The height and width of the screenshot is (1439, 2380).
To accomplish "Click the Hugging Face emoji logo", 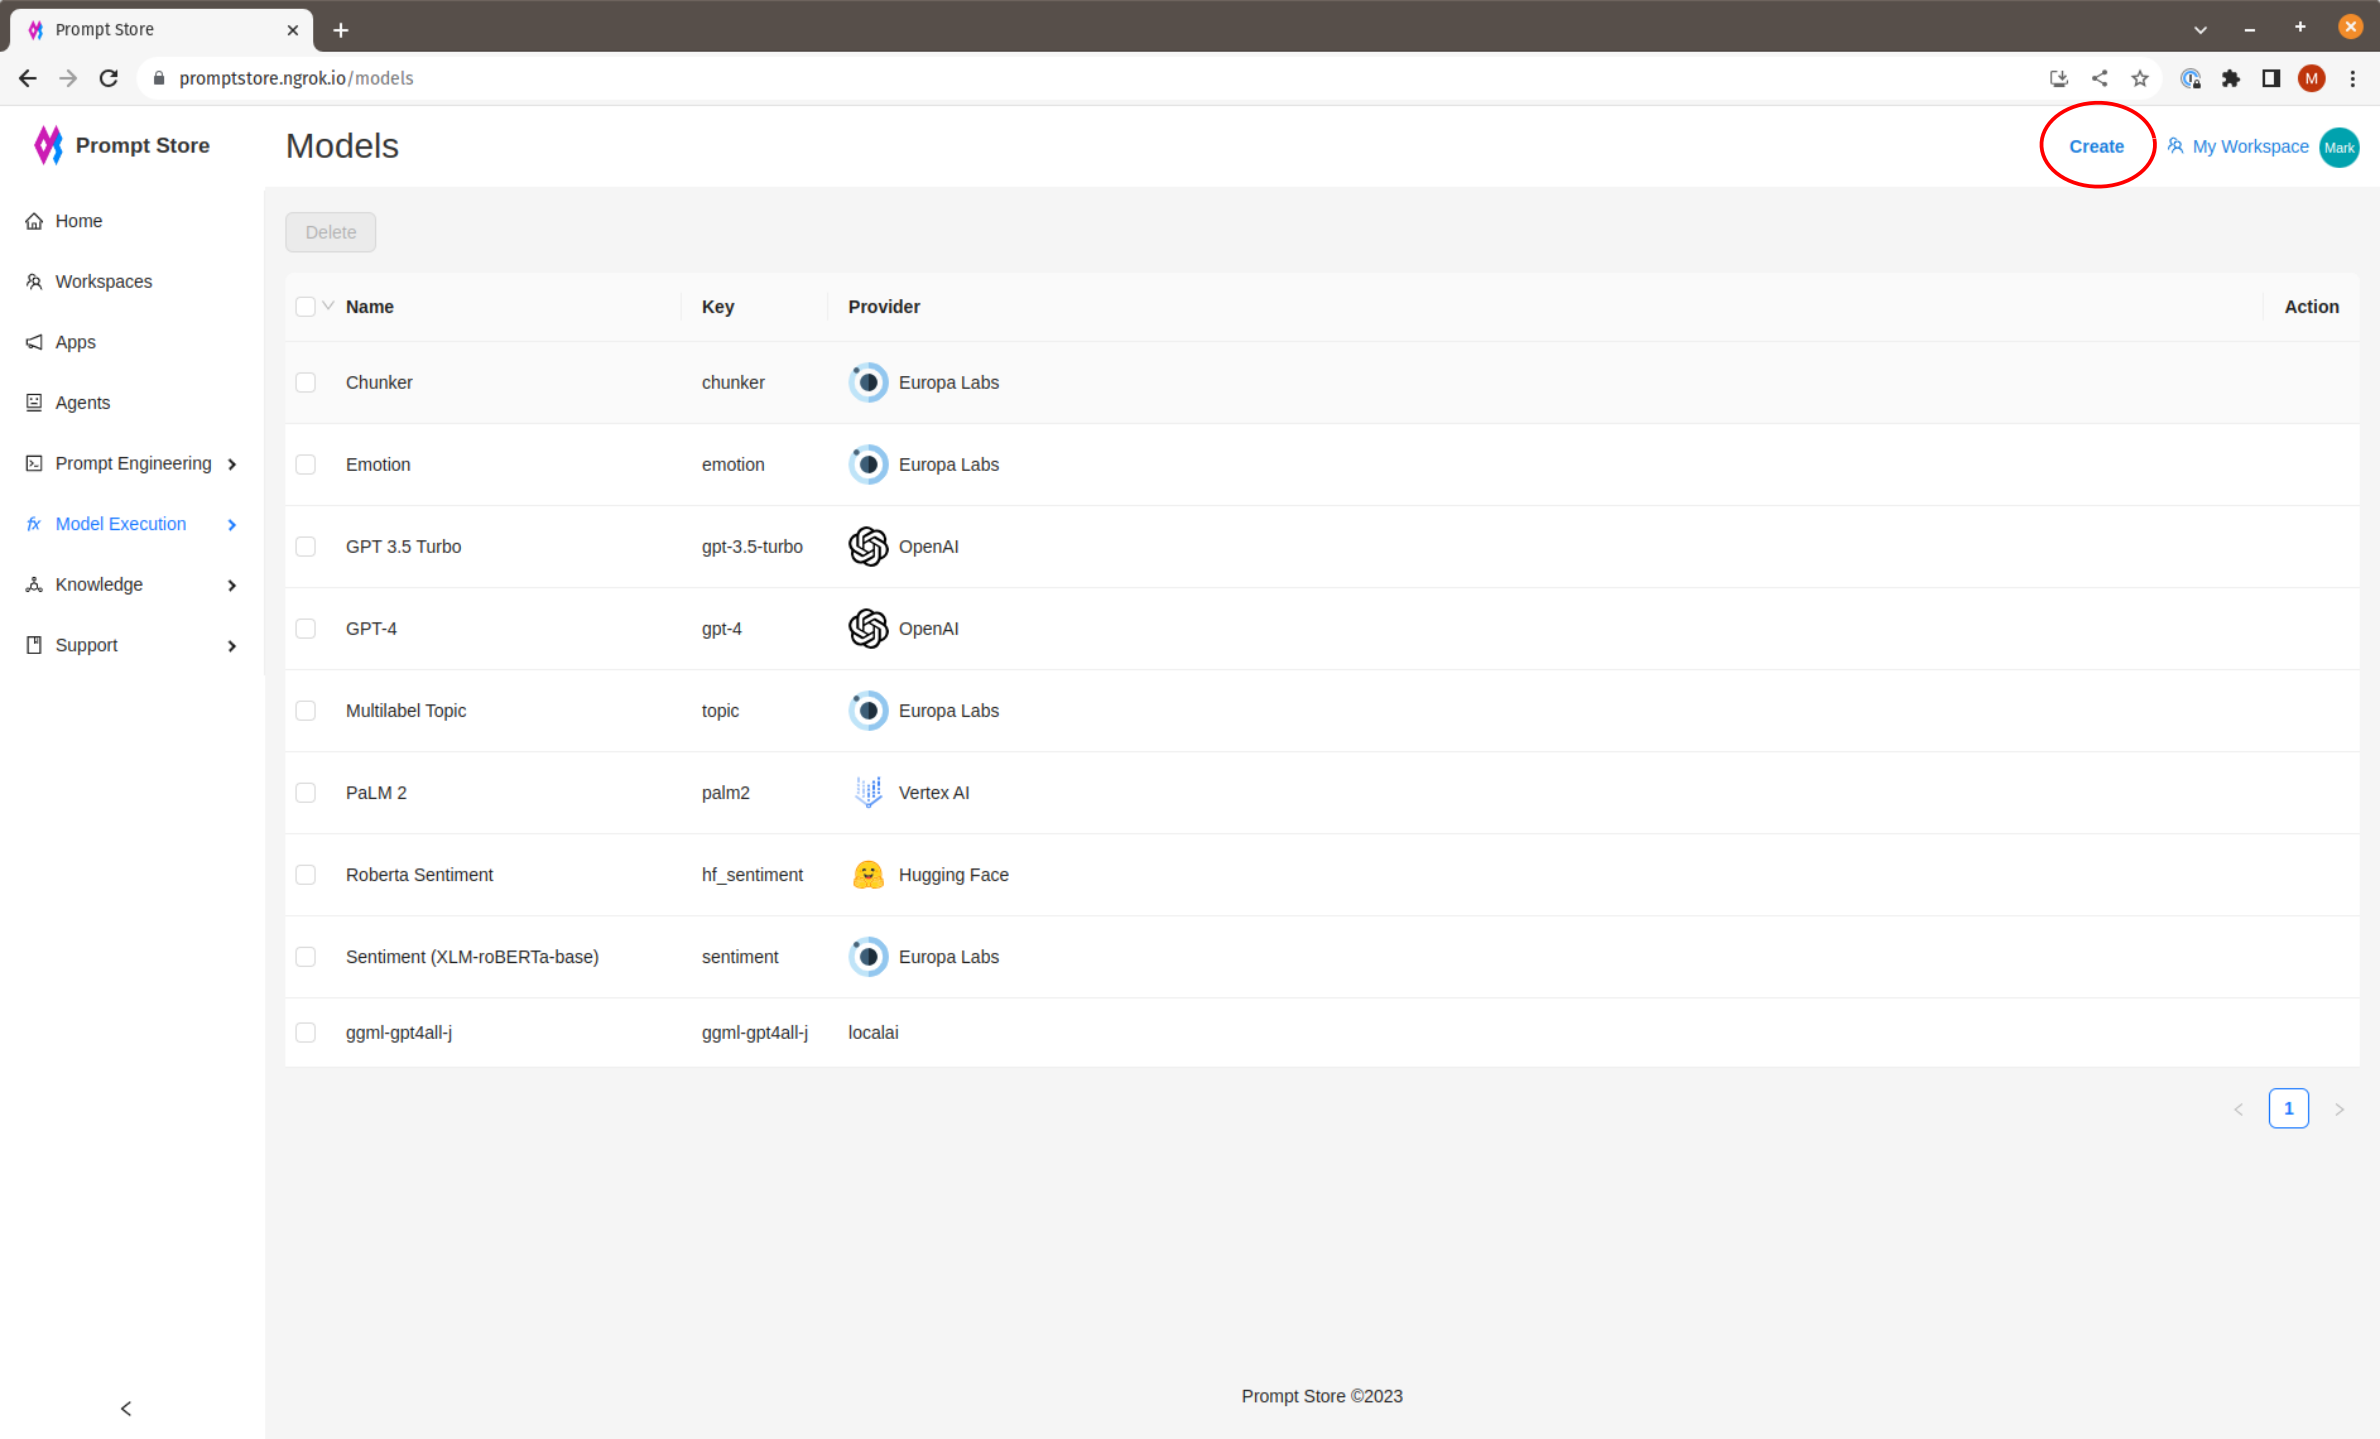I will pos(868,875).
